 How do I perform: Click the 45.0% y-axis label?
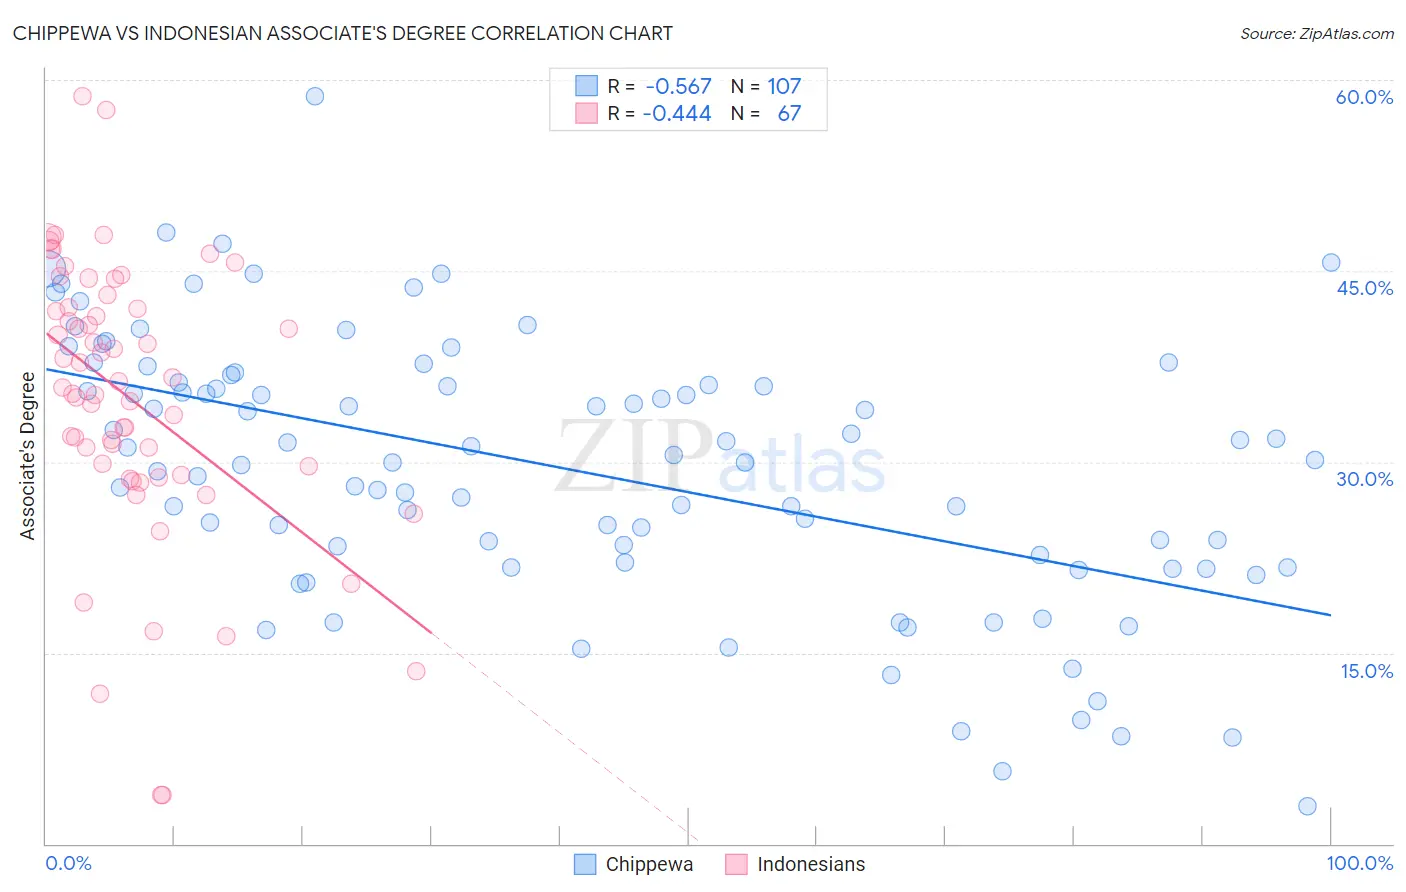pos(1364,288)
